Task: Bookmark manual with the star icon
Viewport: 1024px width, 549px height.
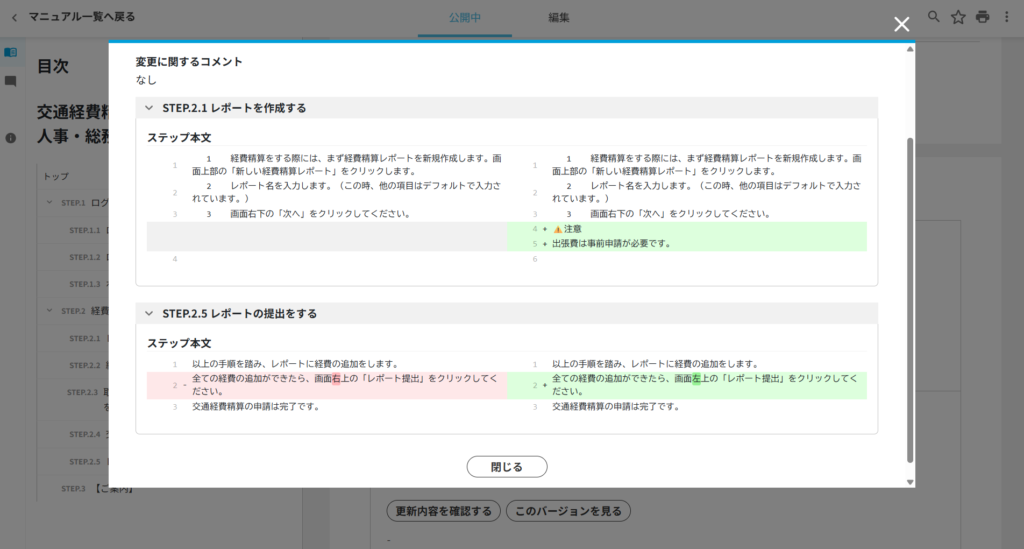Action: (x=958, y=17)
